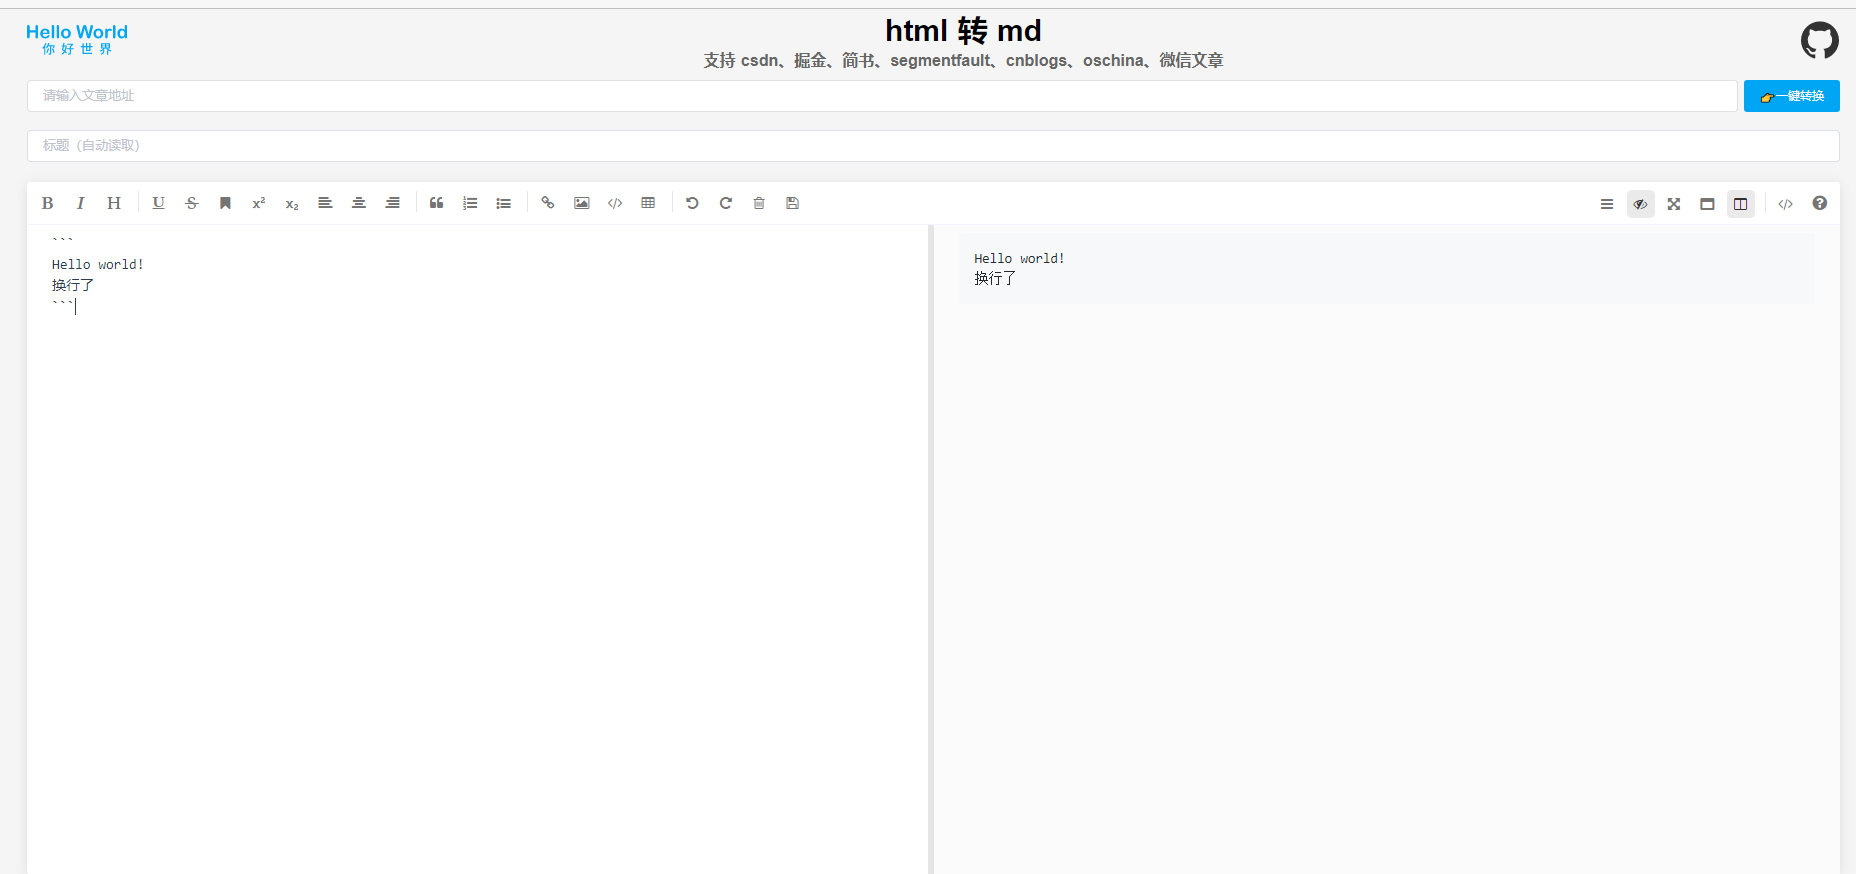Image resolution: width=1856 pixels, height=874 pixels.
Task: Insert superscript text
Action: (x=259, y=203)
